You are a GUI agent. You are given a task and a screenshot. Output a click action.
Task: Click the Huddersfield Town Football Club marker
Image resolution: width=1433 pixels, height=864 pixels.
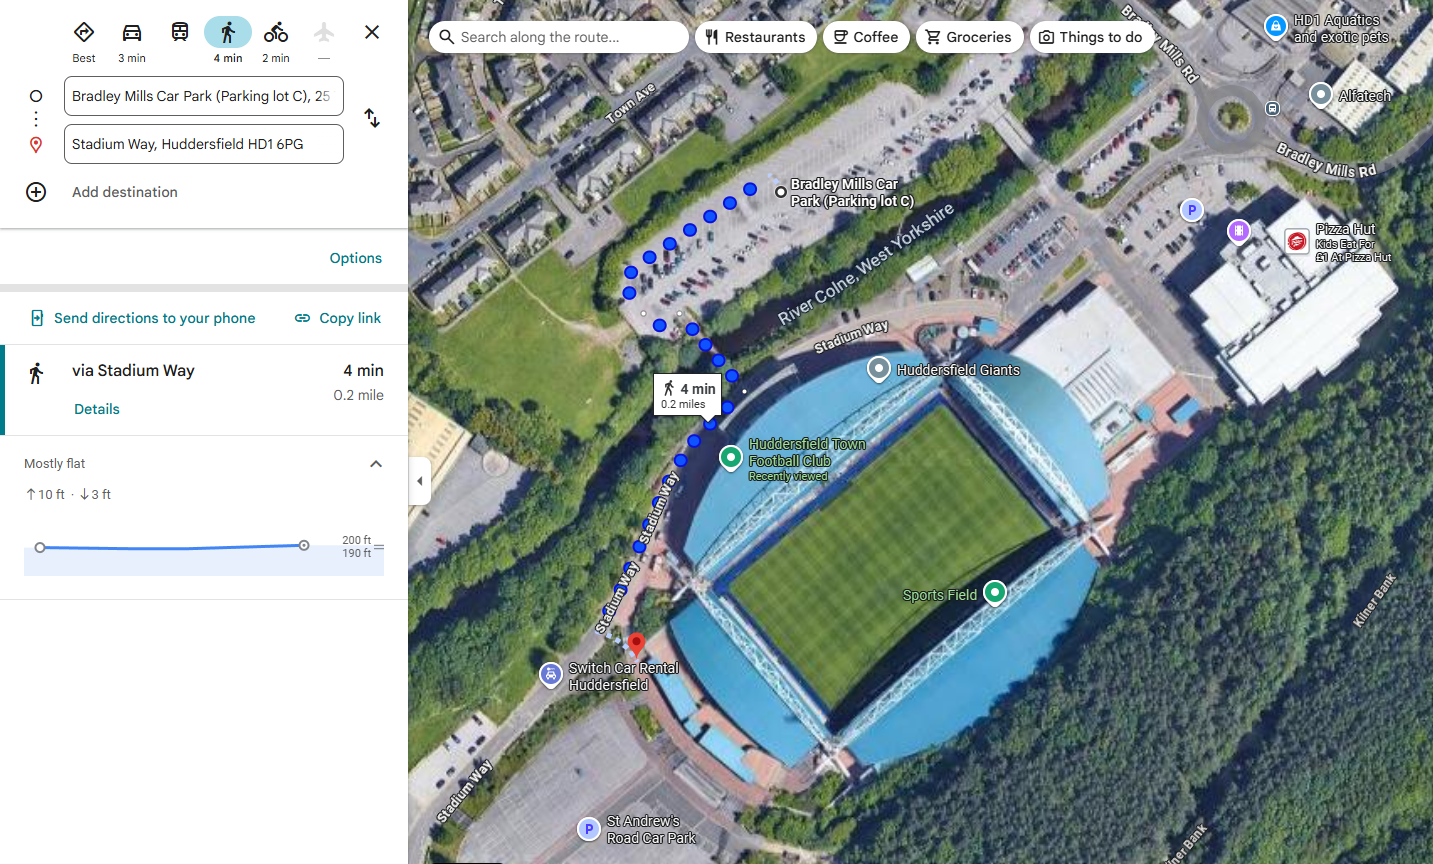731,457
